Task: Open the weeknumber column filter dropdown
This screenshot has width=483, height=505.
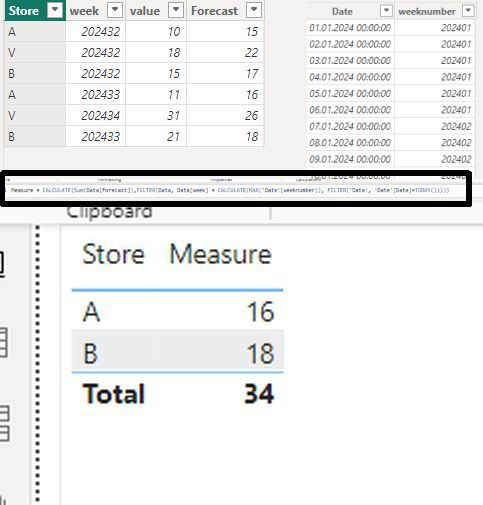Action: point(468,11)
